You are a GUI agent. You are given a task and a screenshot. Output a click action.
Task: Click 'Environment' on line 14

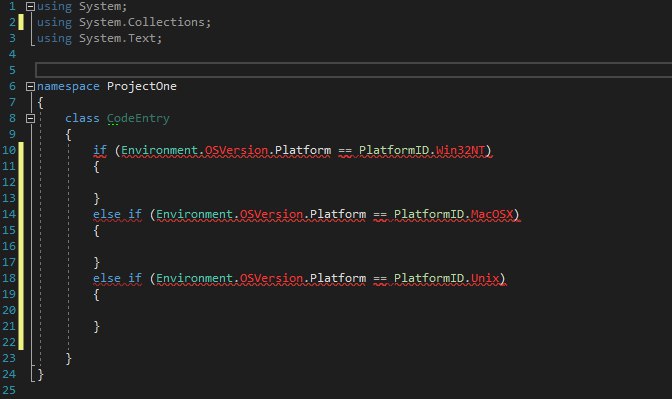click(194, 214)
